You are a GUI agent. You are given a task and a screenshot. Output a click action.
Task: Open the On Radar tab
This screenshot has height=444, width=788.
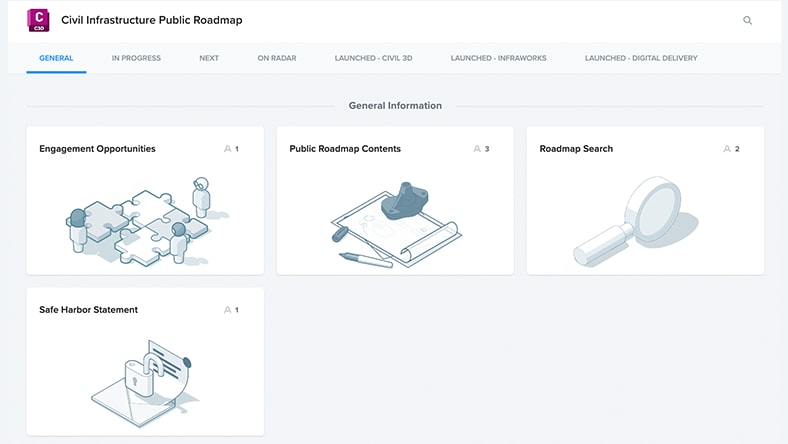(x=277, y=58)
